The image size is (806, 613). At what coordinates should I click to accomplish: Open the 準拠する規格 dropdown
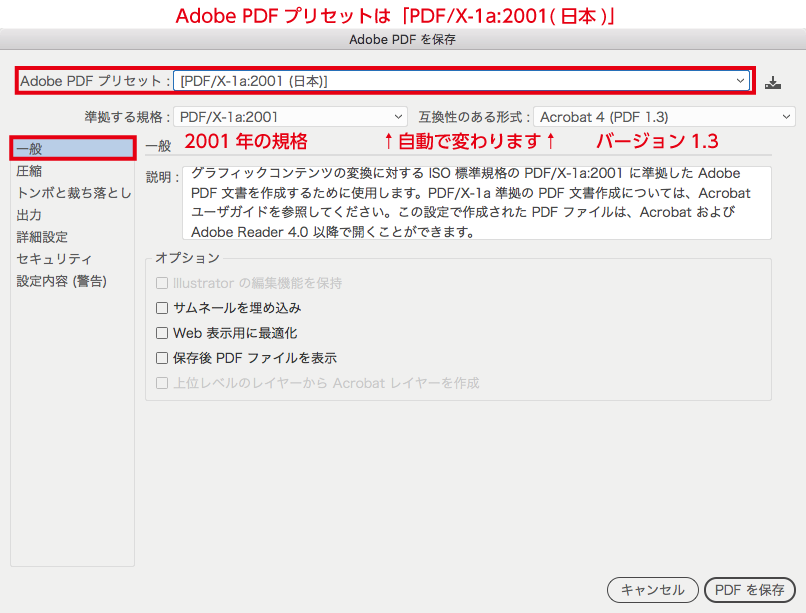click(290, 117)
